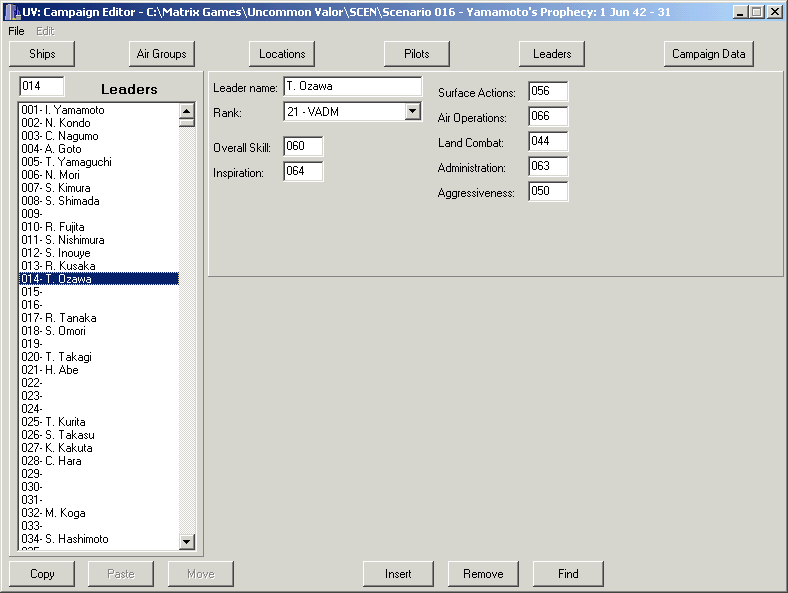788x593 pixels.
Task: Select leader 013- R. Kusaka
Action: 98,266
